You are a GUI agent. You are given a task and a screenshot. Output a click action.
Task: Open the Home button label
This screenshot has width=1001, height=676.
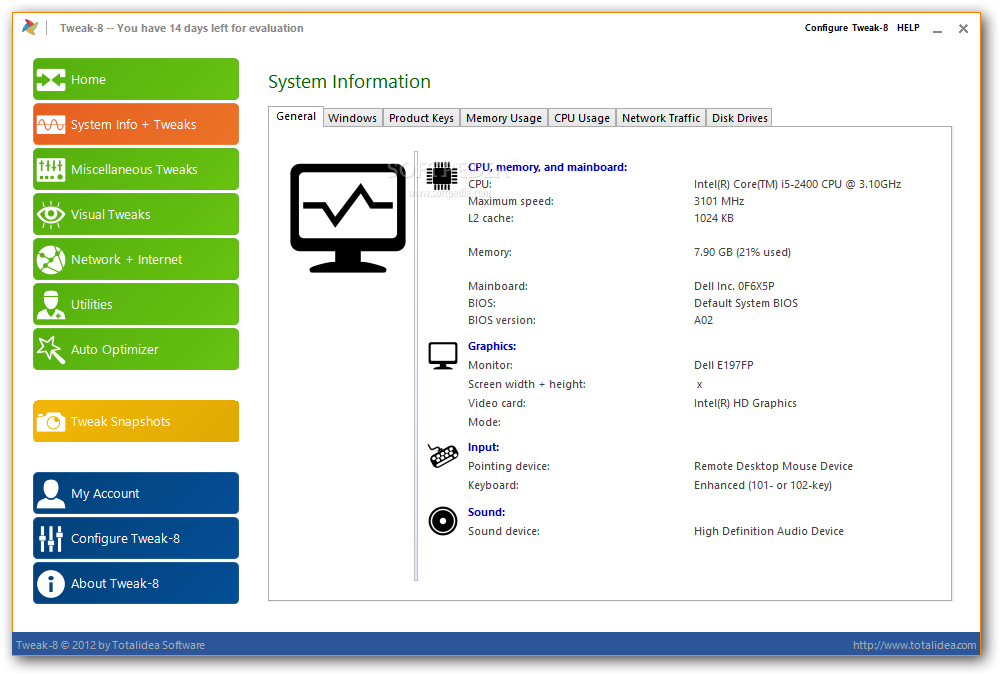[88, 80]
